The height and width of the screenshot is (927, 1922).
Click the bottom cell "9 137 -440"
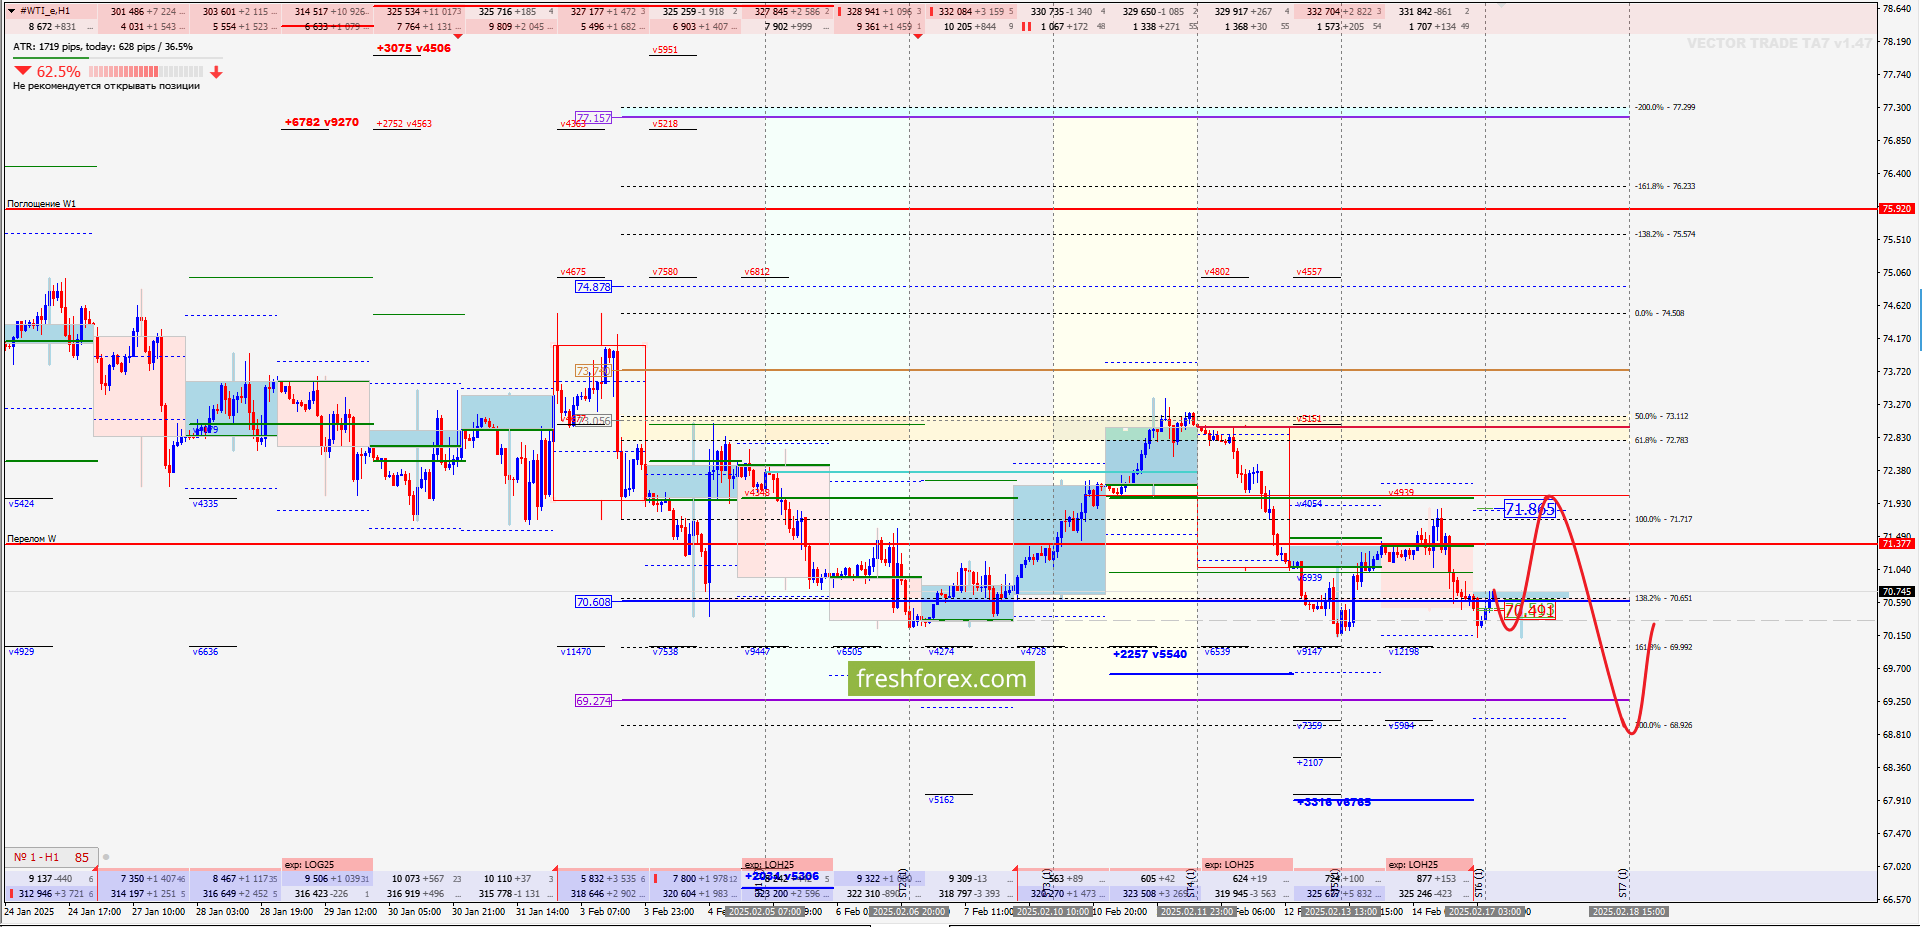50,879
